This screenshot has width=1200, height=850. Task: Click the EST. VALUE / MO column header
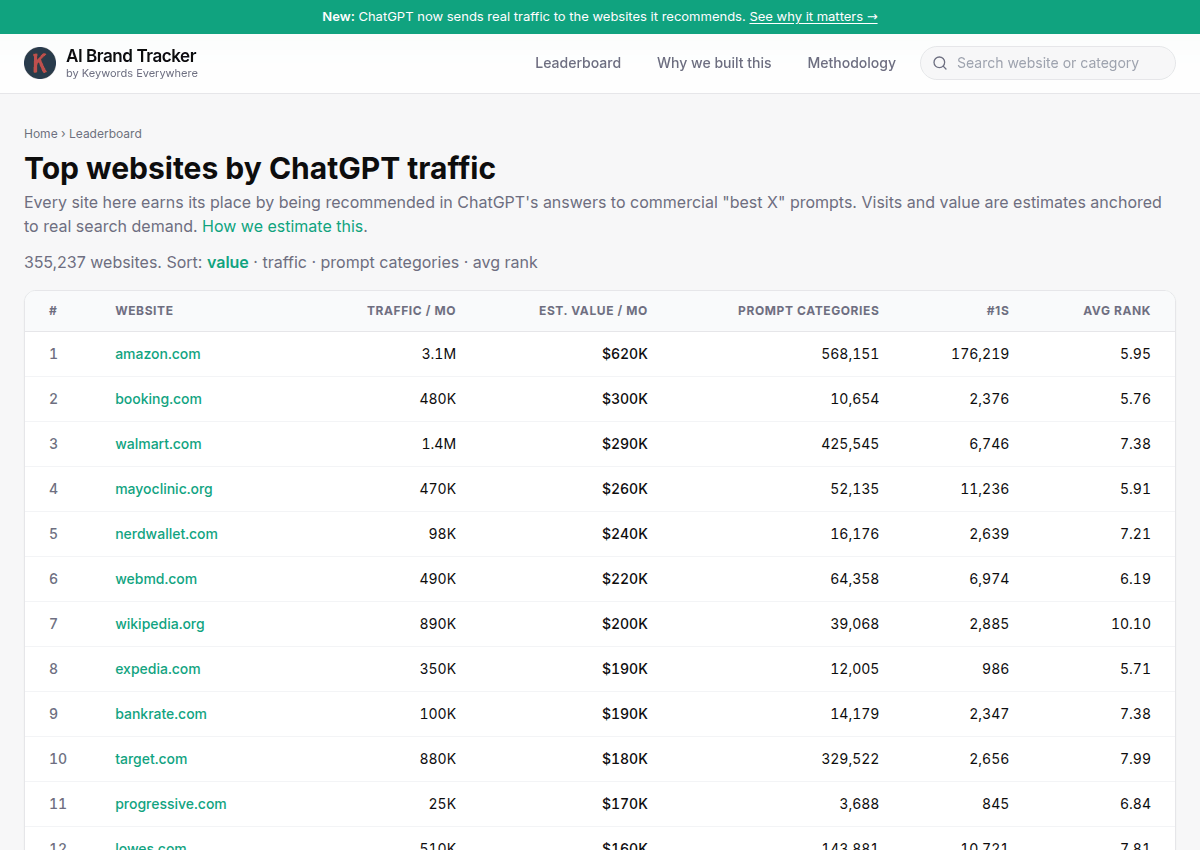(x=593, y=311)
